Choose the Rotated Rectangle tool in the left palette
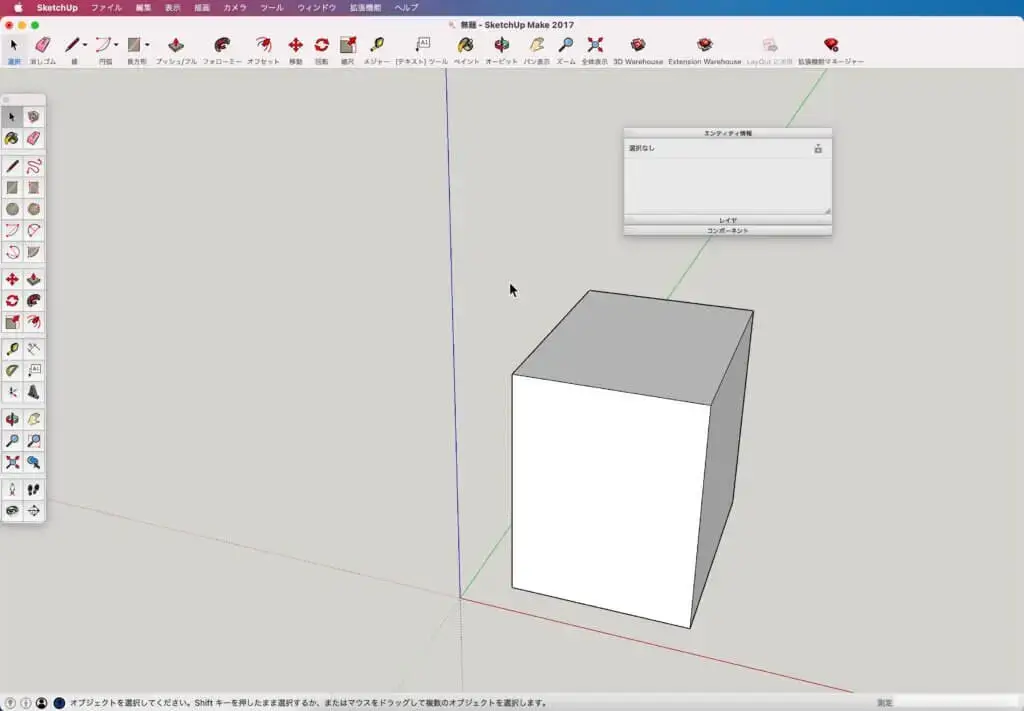Viewport: 1024px width, 711px height. (33, 188)
